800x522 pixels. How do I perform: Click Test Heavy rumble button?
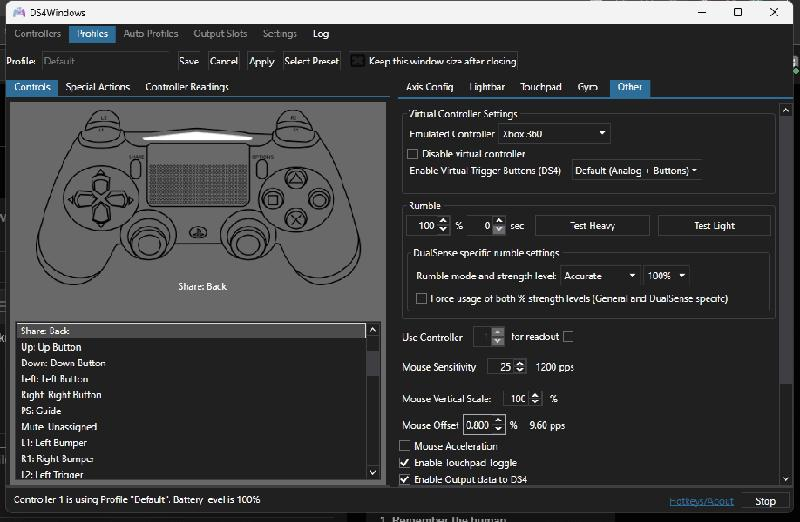click(592, 226)
